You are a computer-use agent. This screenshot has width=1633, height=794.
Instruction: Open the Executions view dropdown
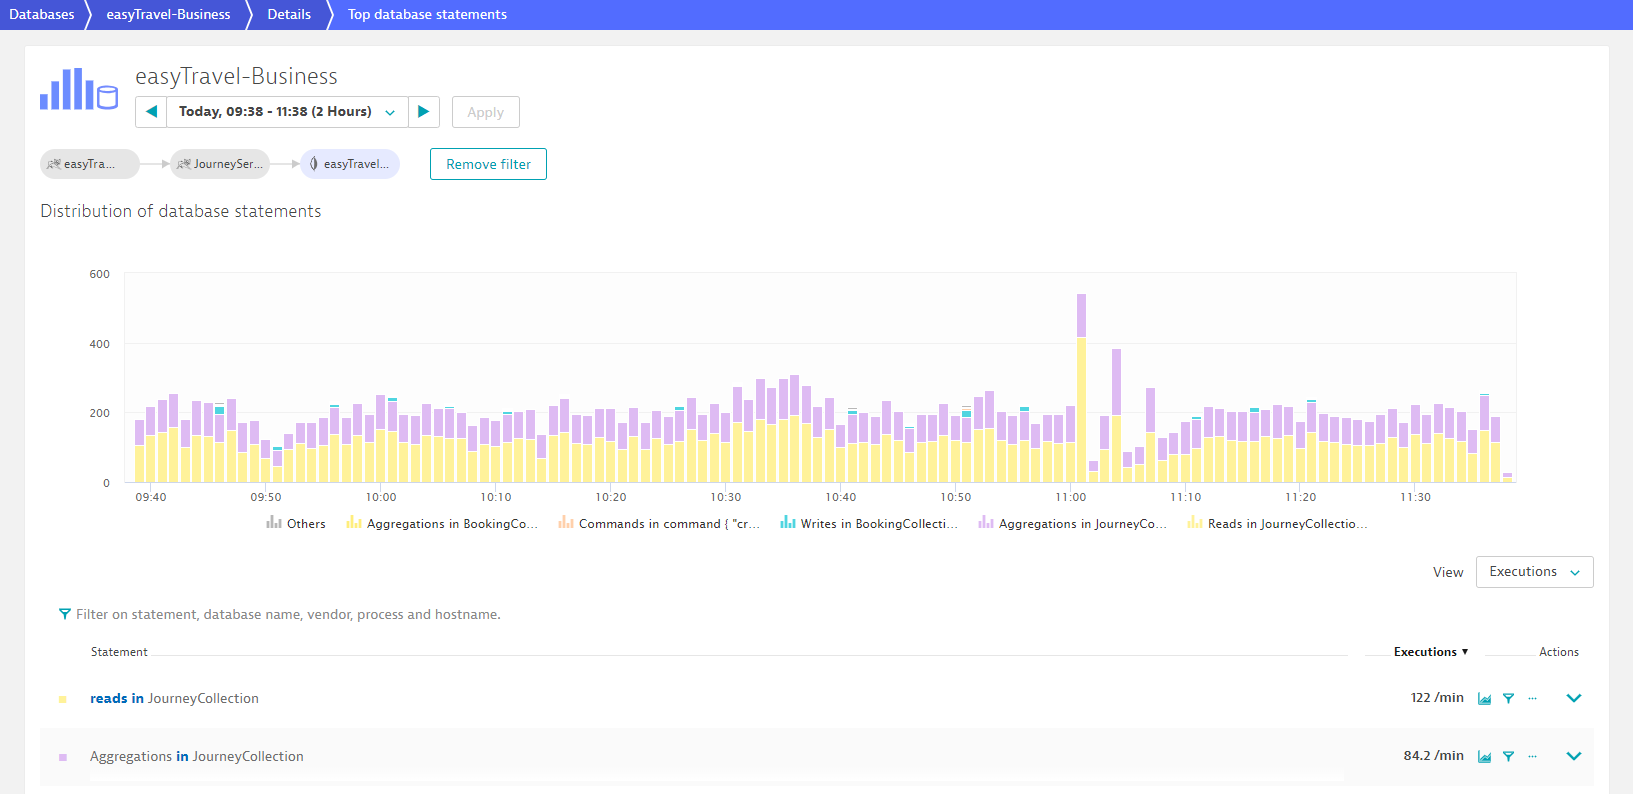coord(1534,572)
